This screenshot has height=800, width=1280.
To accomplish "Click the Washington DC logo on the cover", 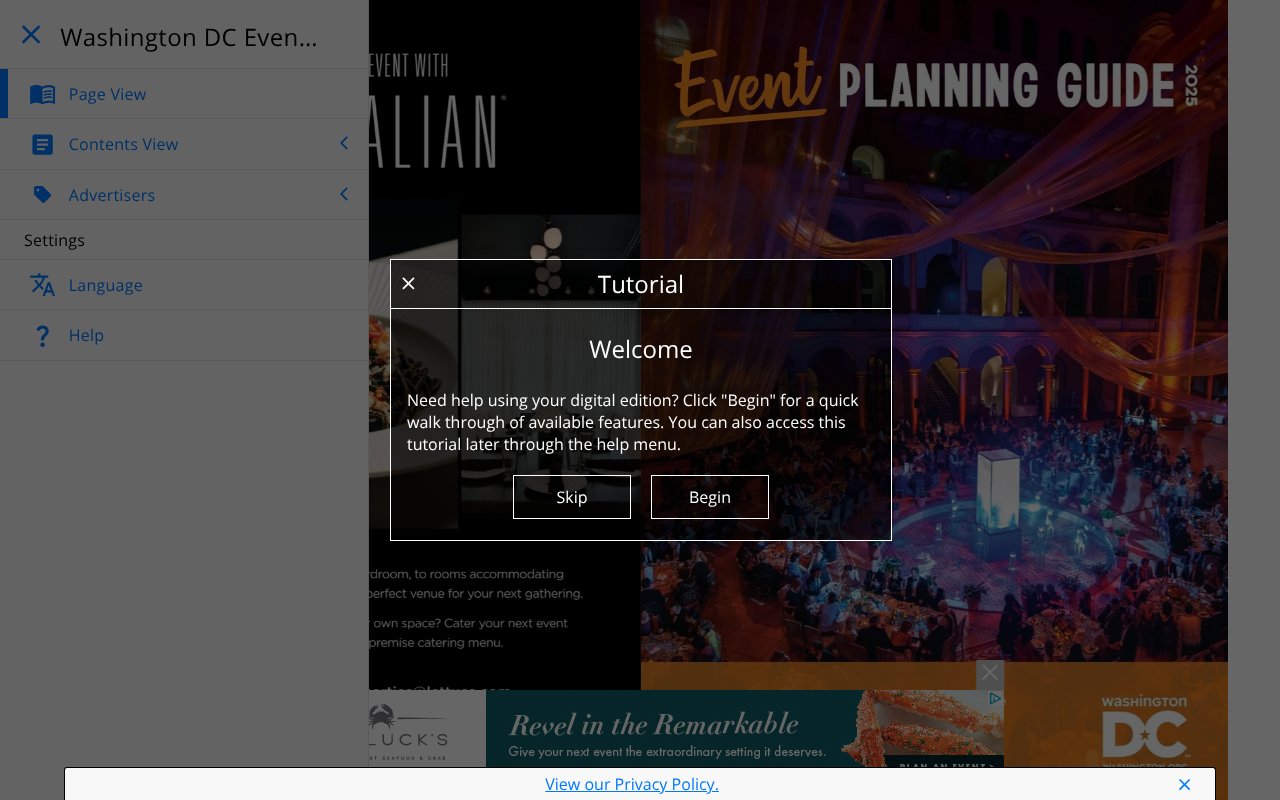I will [1144, 728].
